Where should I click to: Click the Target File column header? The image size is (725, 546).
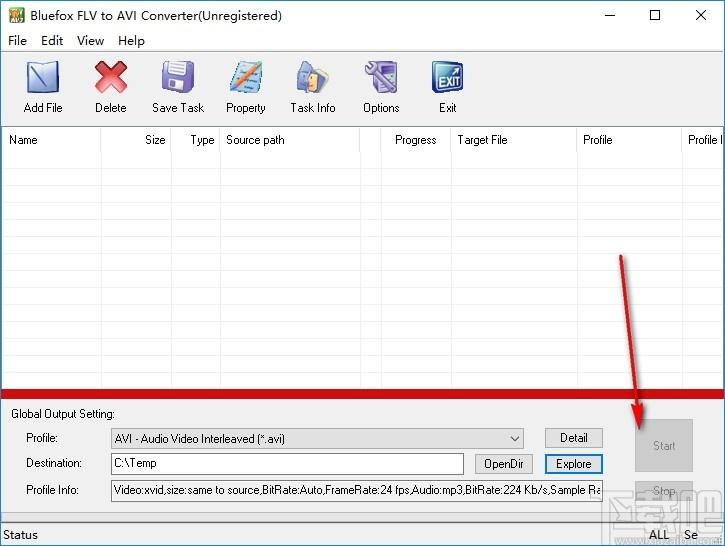tap(514, 140)
